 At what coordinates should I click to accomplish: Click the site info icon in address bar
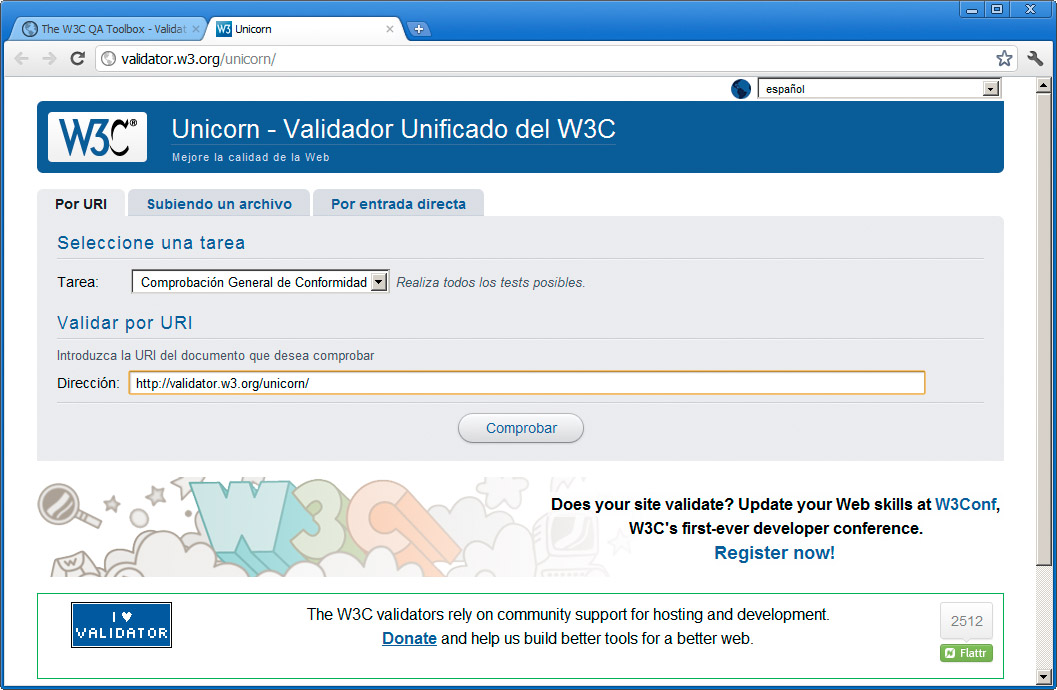tap(108, 59)
